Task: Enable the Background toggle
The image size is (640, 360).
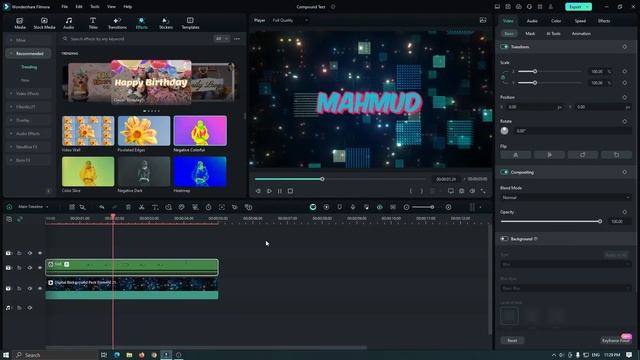Action: (504, 239)
